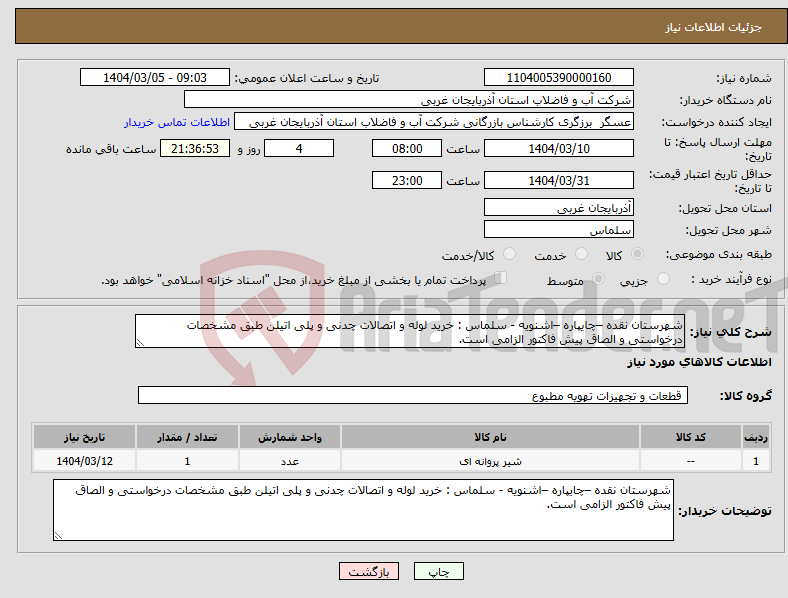Click the remaining time 21:36:53 field
The width and height of the screenshot is (788, 598).
click(x=195, y=149)
